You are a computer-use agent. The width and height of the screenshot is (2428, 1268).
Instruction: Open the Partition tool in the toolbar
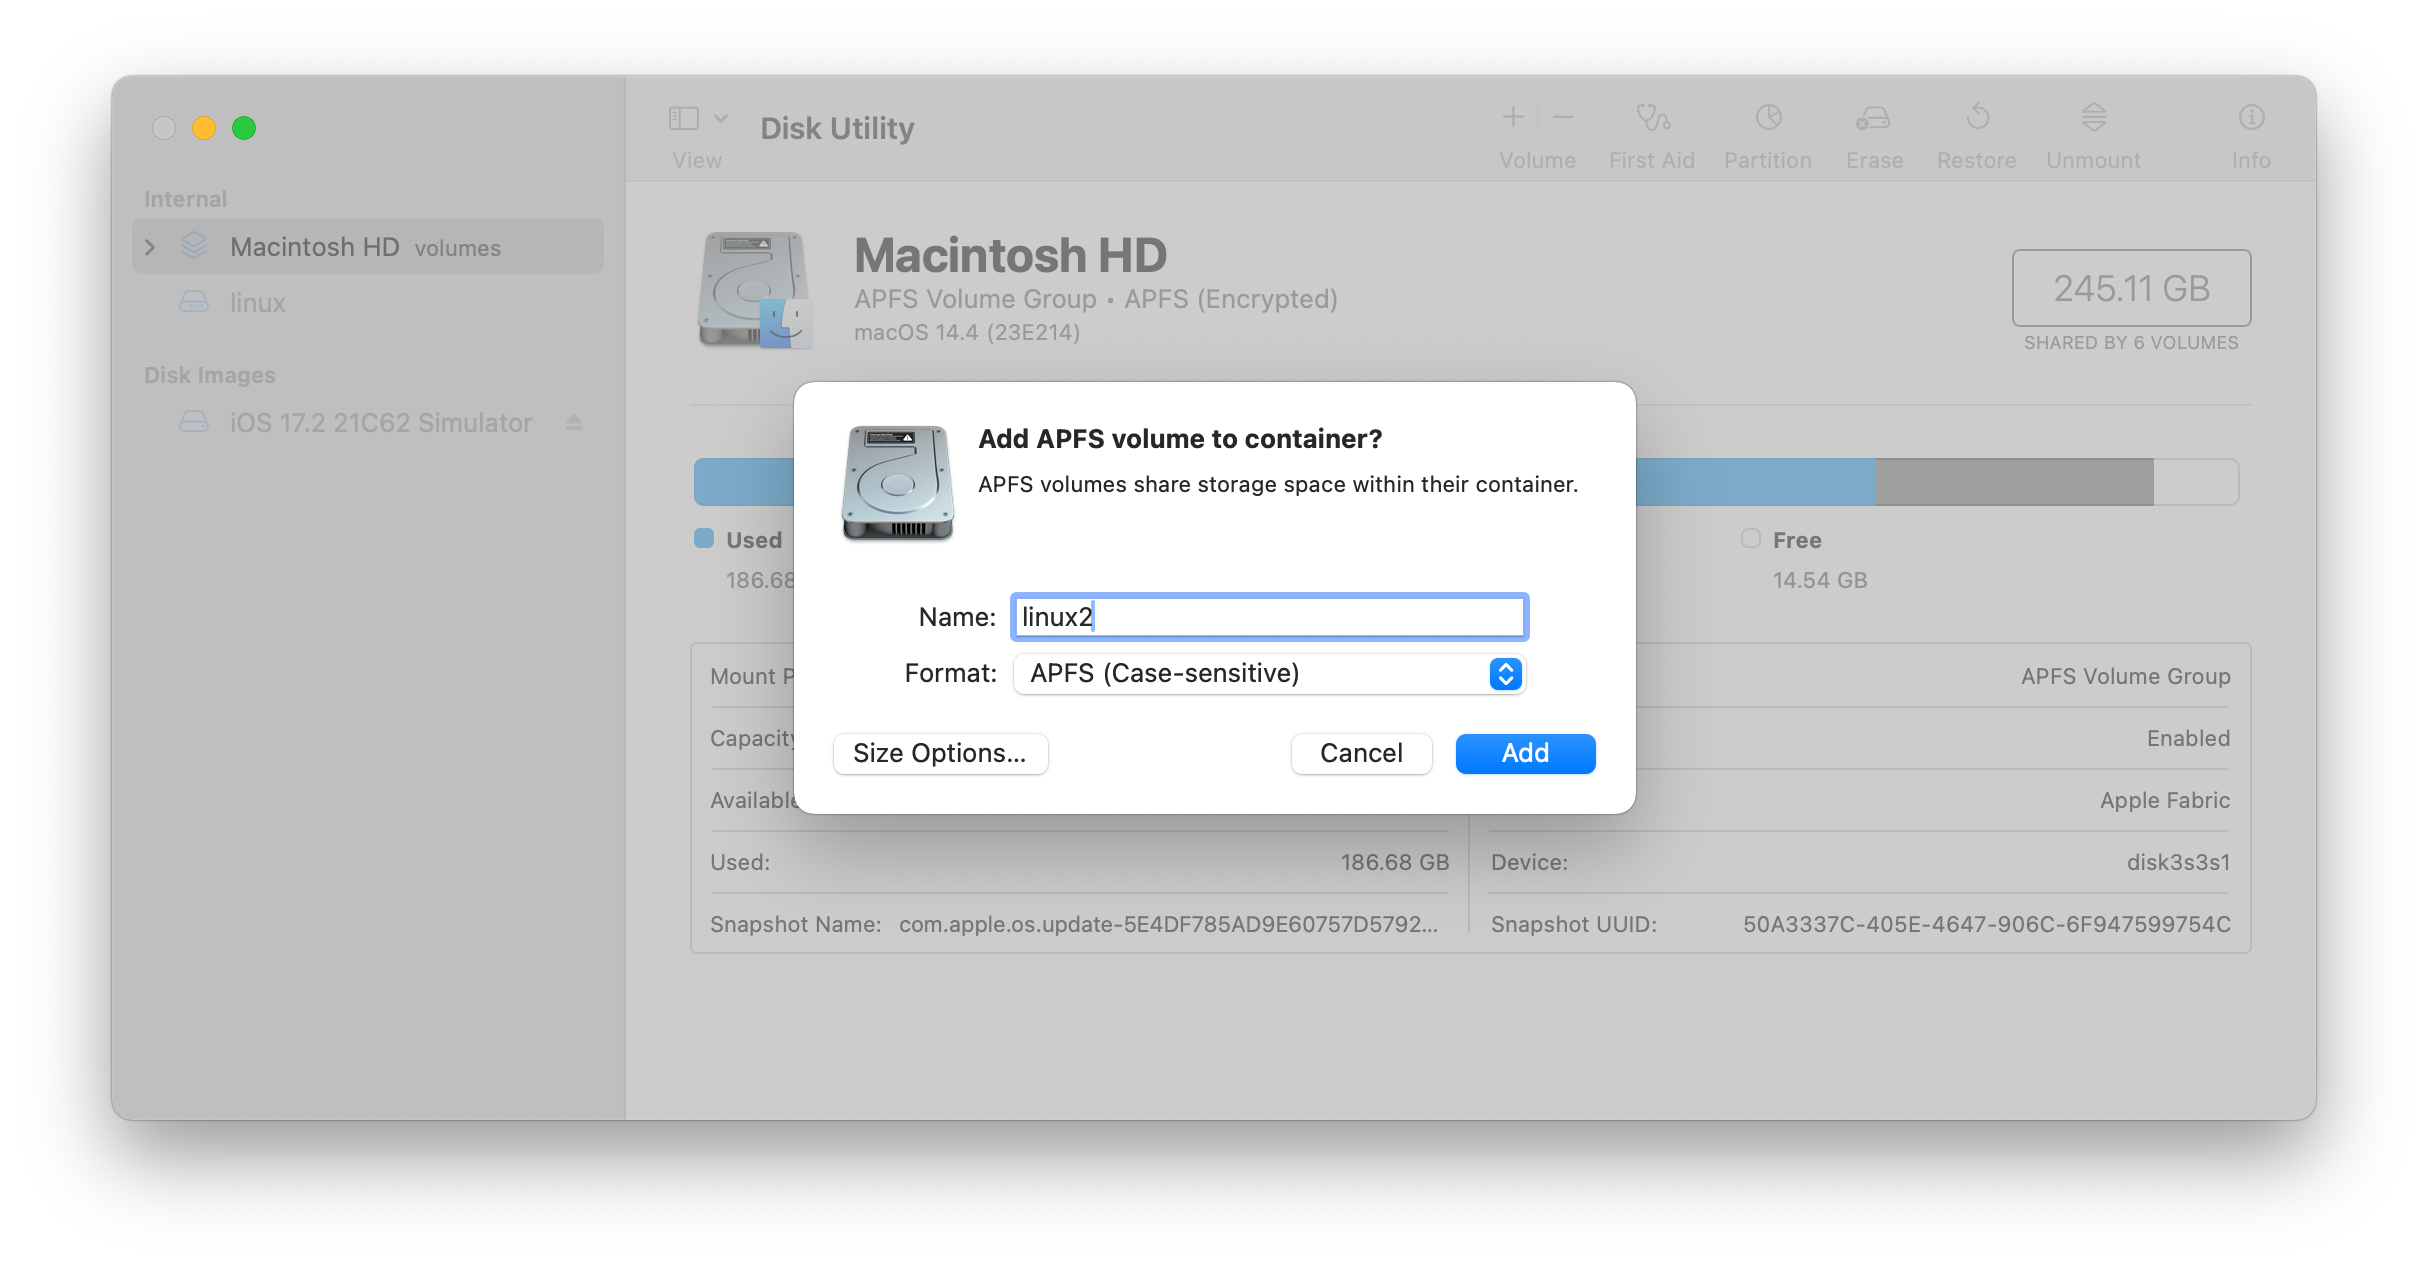click(1768, 117)
